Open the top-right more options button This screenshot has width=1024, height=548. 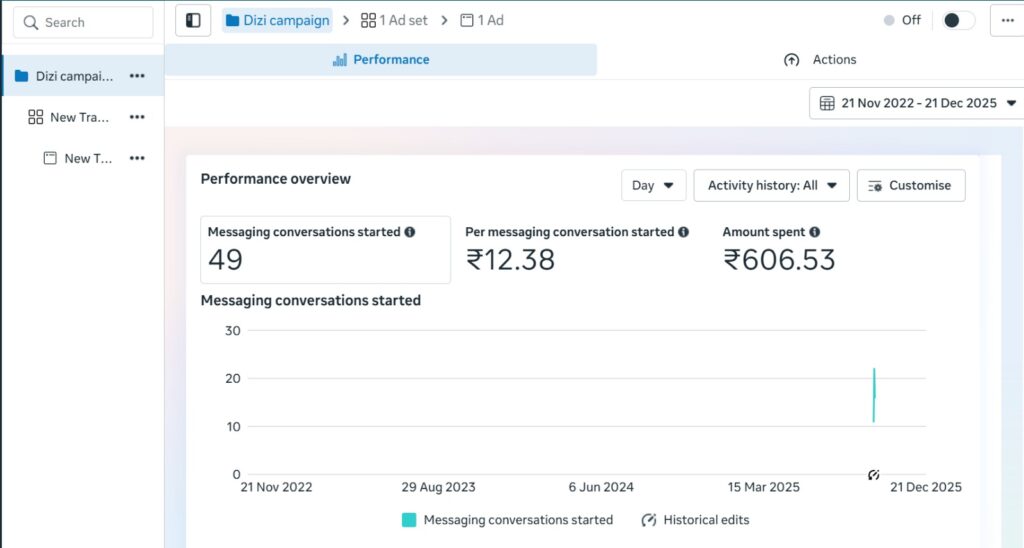[1005, 20]
